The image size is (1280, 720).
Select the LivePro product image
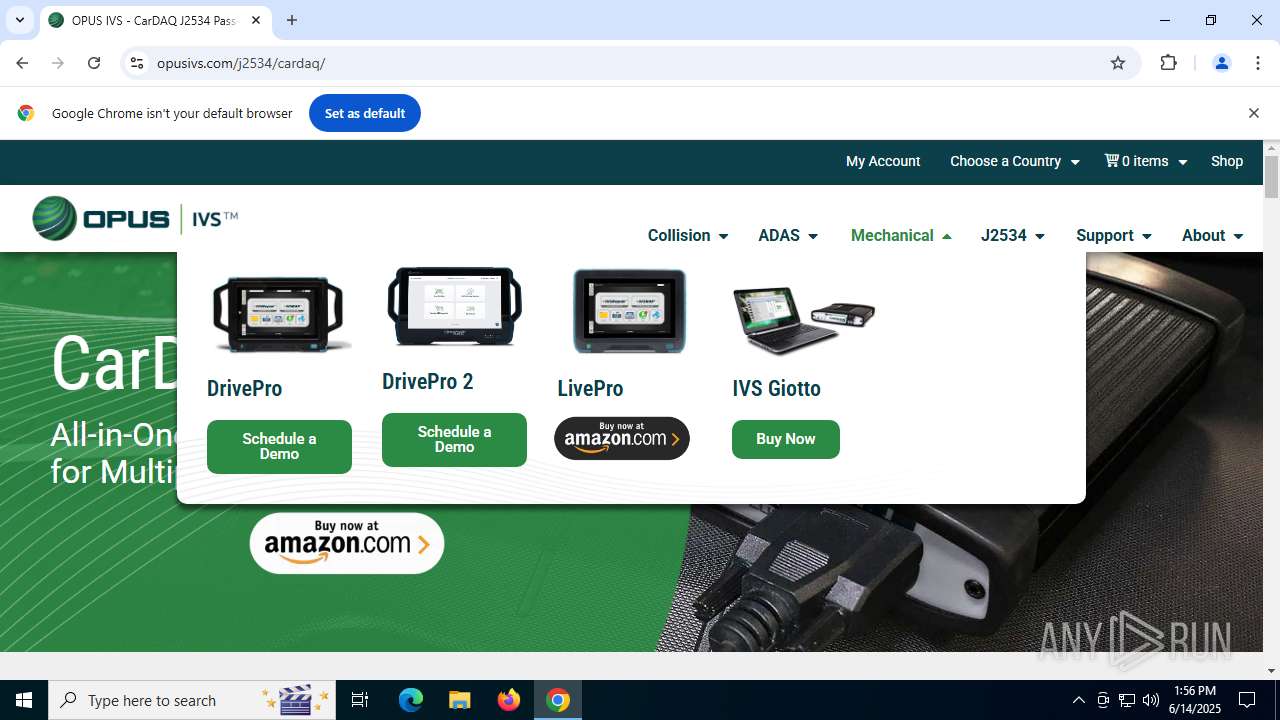(x=629, y=311)
